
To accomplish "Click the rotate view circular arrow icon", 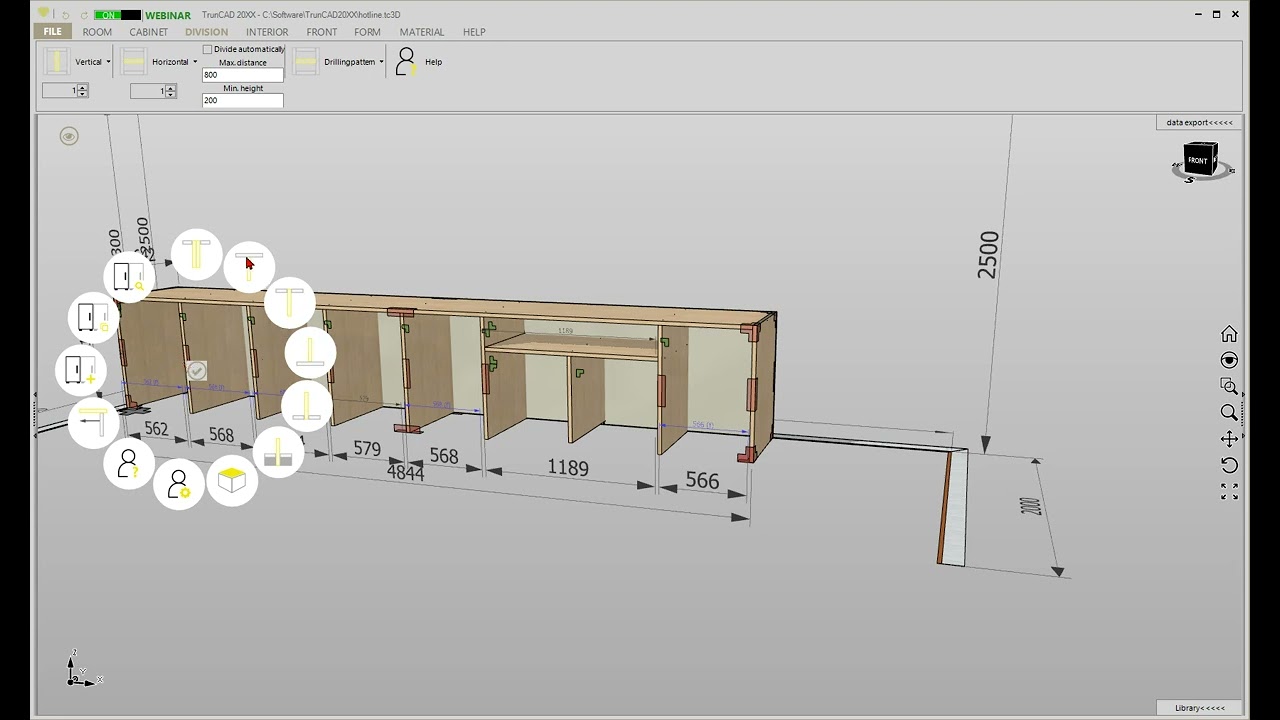I will (x=1229, y=465).
